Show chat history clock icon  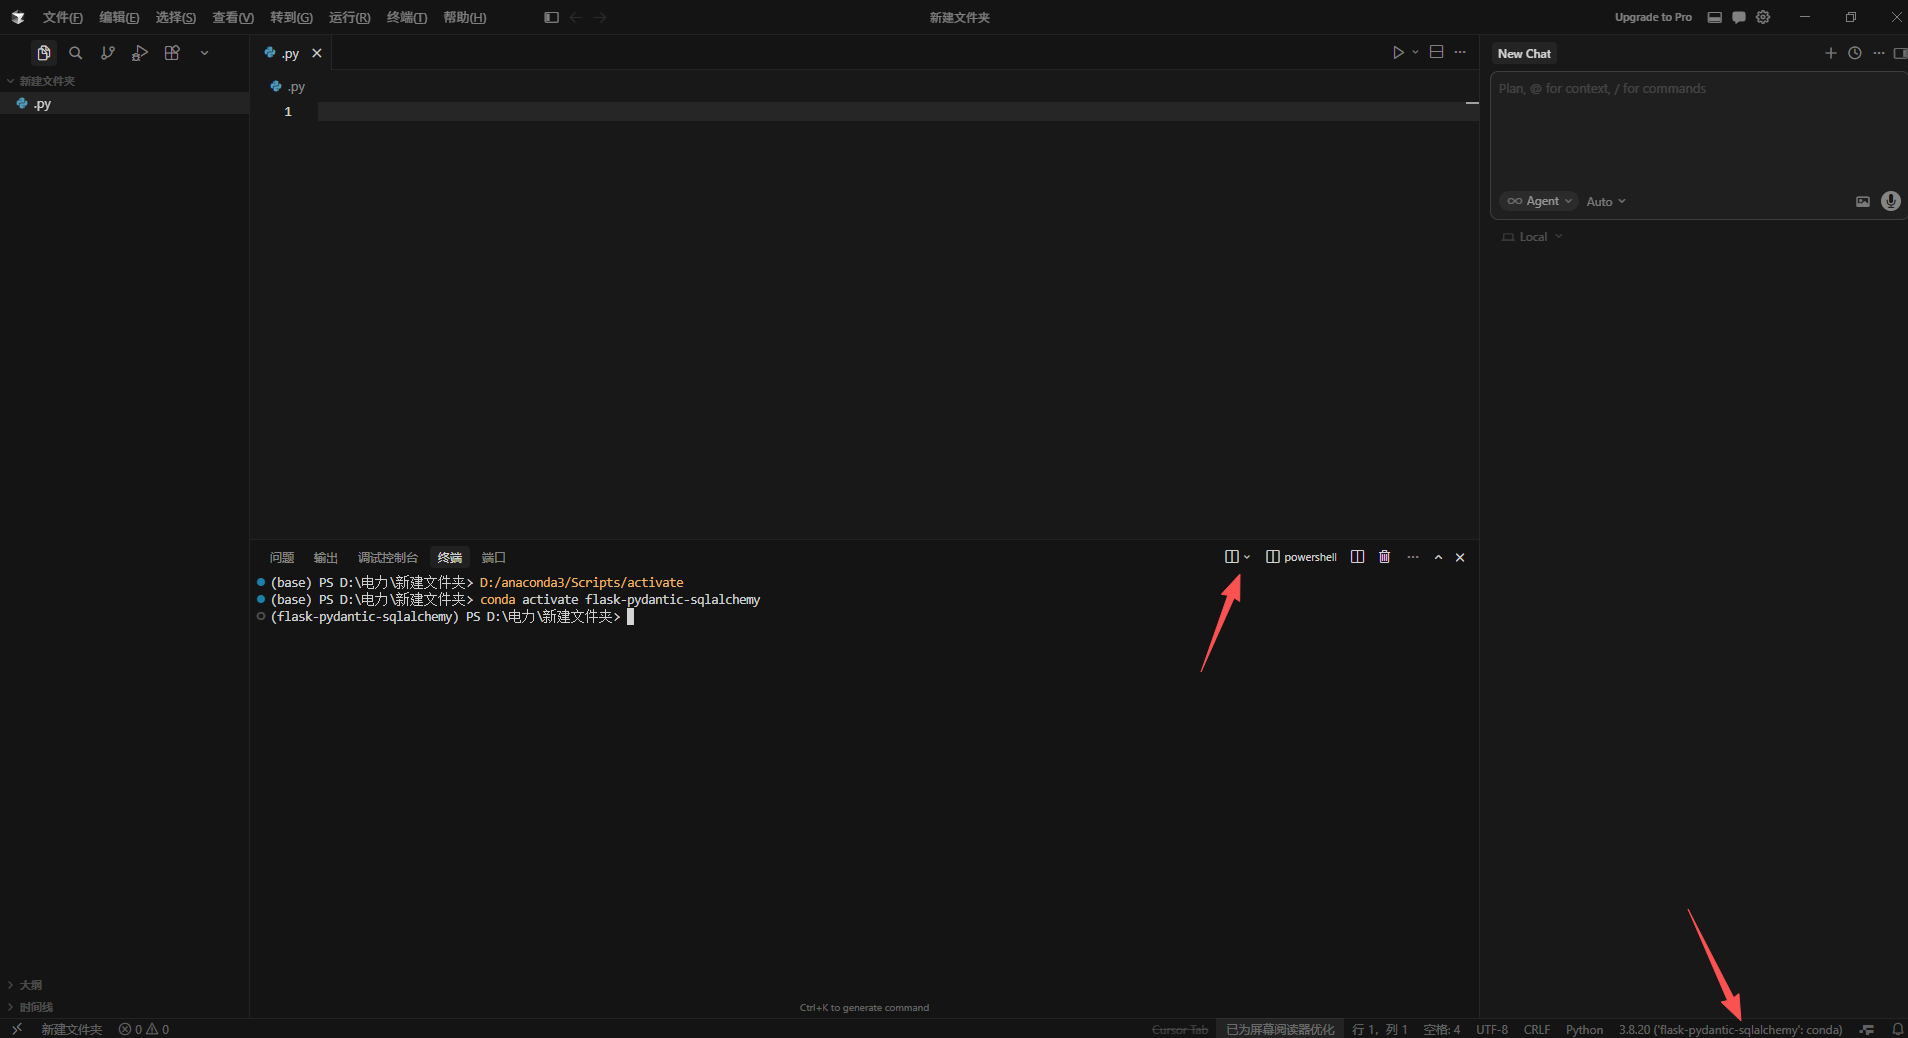point(1855,53)
